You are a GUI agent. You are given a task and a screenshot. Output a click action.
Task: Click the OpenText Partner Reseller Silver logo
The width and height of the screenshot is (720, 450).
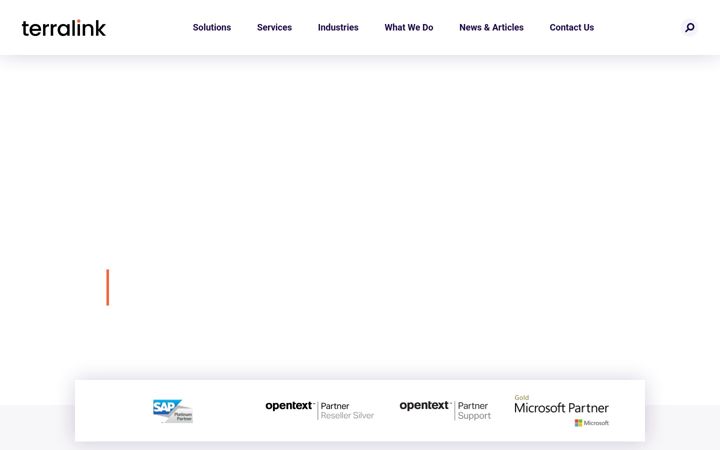(320, 411)
